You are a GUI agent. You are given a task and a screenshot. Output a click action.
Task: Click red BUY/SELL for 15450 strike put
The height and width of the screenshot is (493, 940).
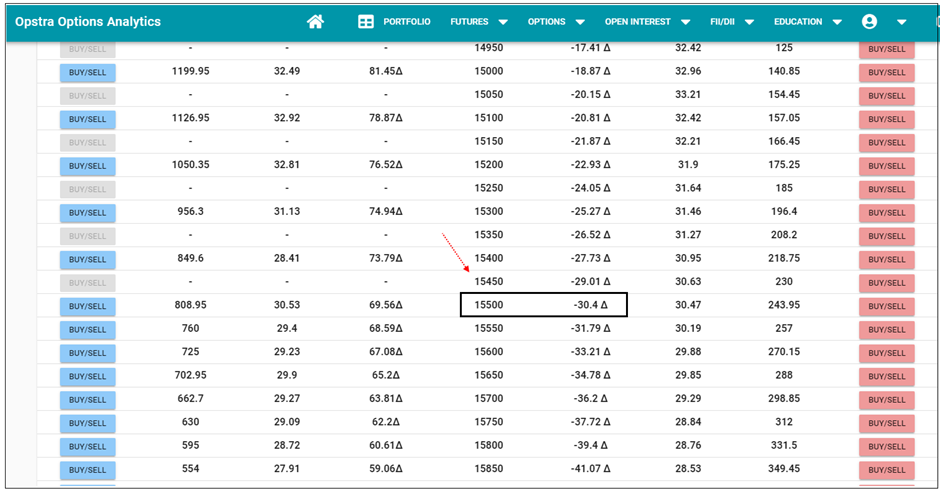pos(886,283)
